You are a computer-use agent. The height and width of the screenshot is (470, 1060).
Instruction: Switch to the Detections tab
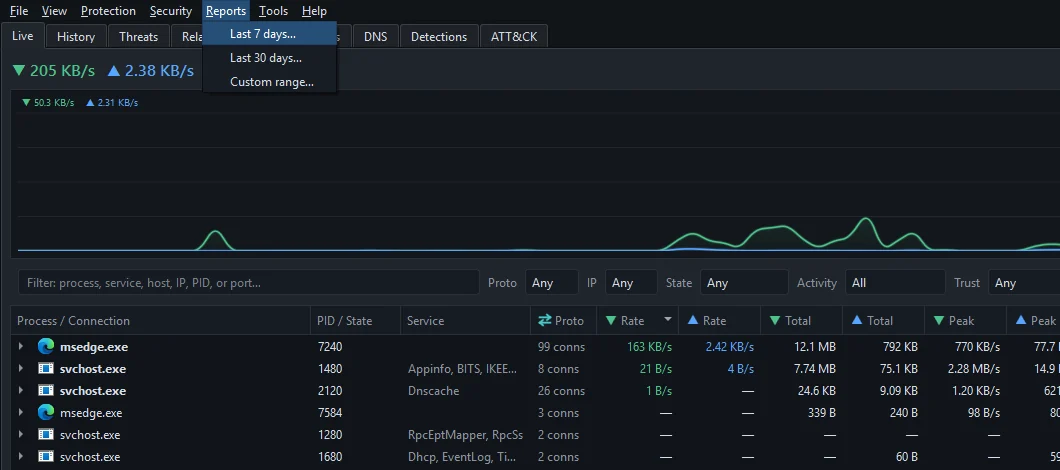click(439, 37)
